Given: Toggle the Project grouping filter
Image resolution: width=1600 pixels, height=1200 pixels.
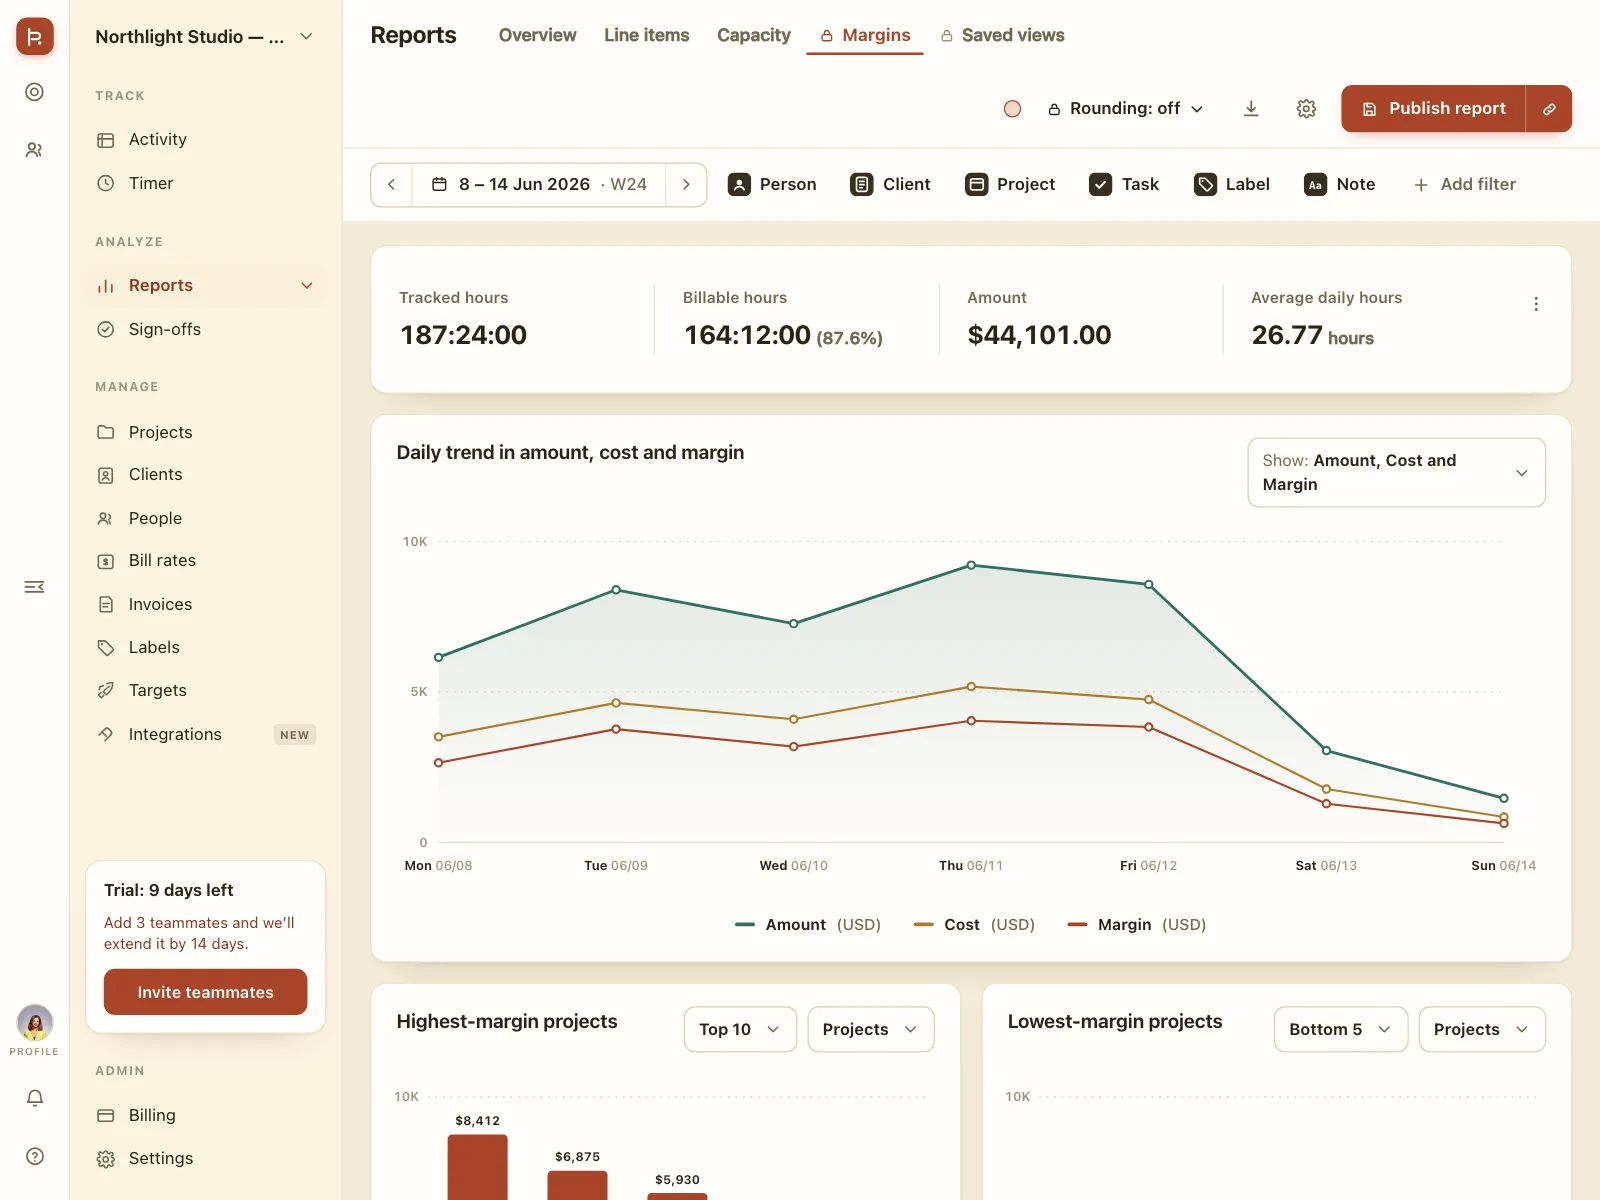Looking at the screenshot, I should [1010, 185].
